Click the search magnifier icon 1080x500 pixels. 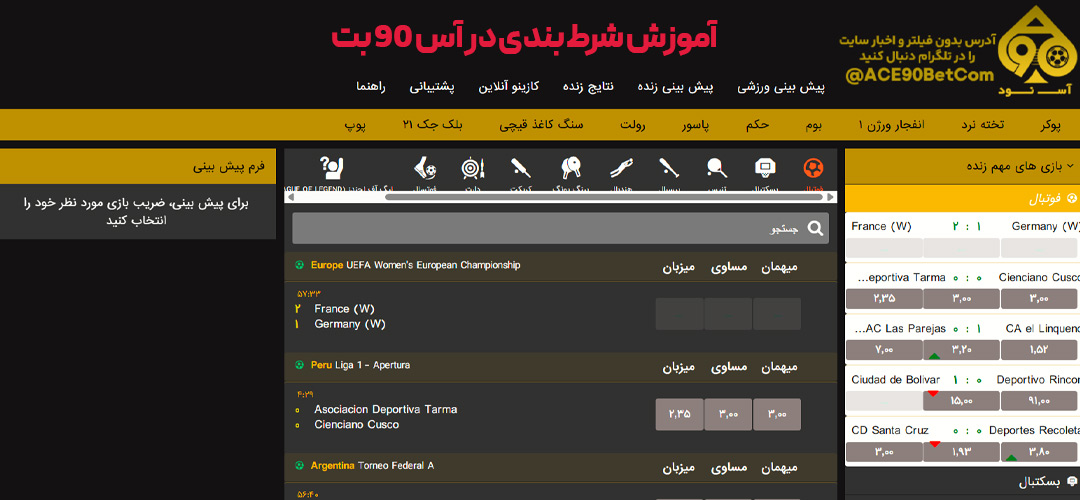(816, 229)
